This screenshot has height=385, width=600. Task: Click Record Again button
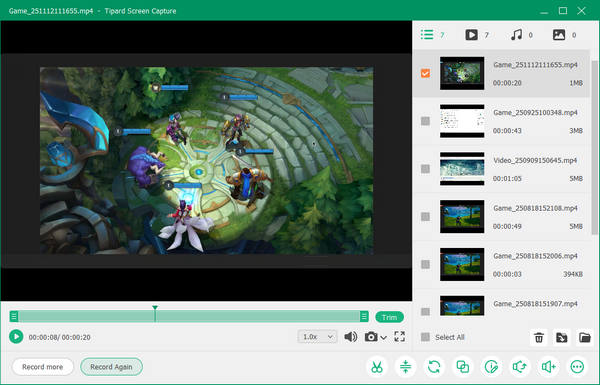111,367
